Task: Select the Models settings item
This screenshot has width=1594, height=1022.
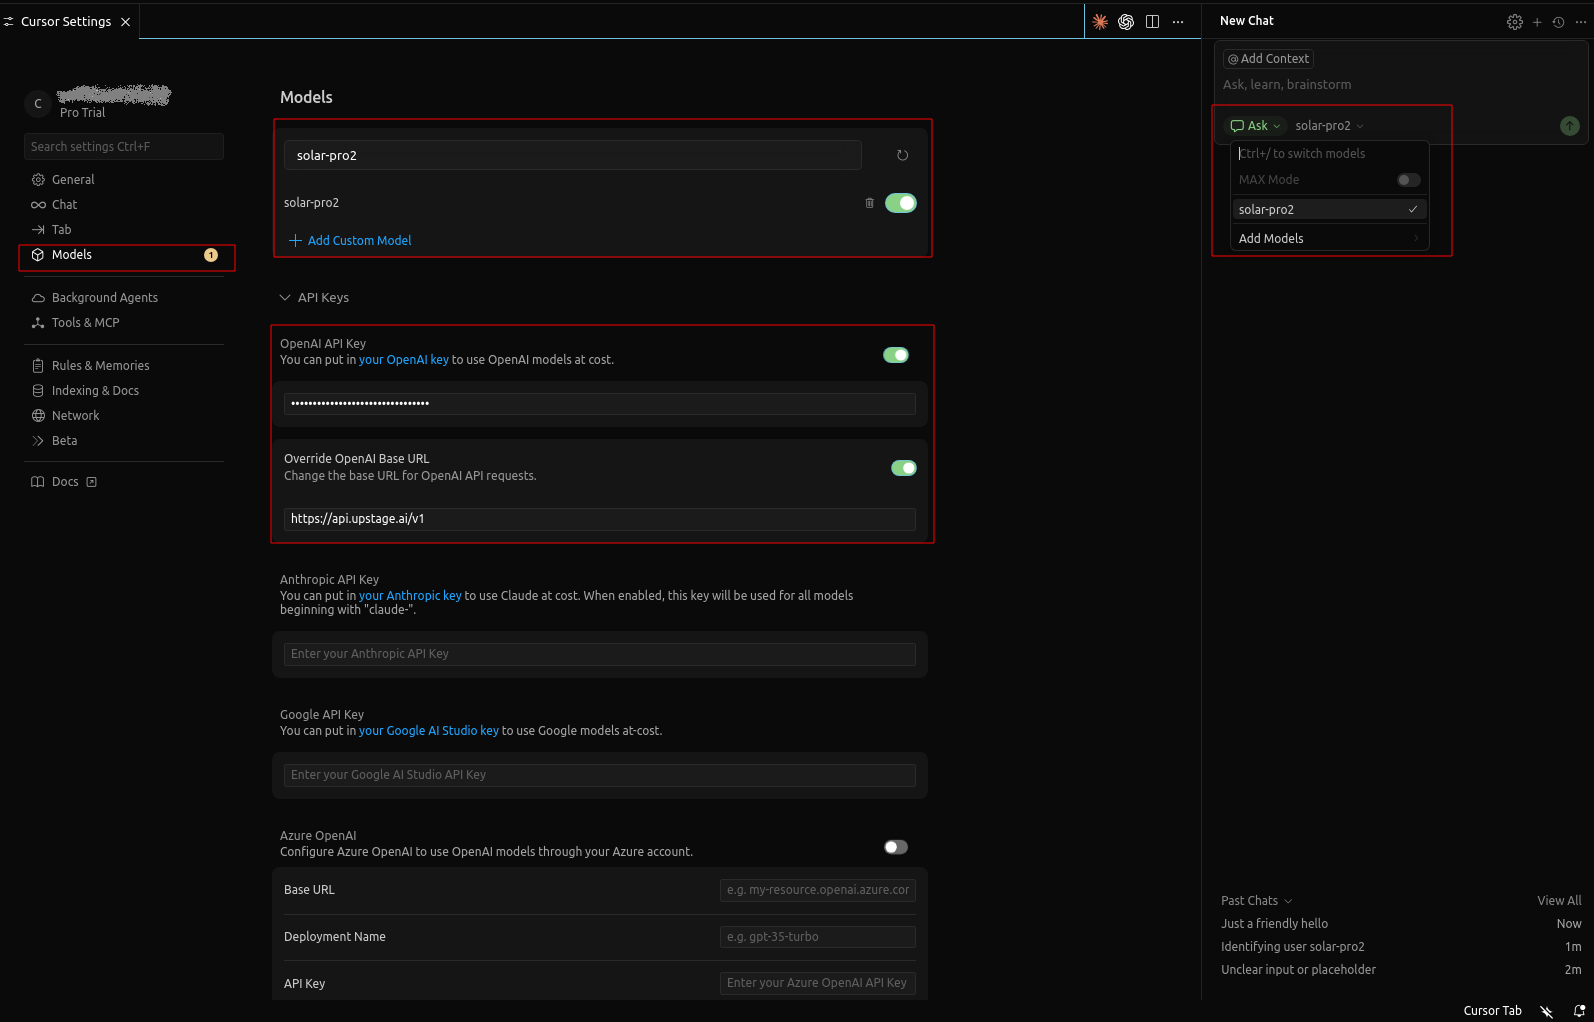Action: [x=126, y=255]
